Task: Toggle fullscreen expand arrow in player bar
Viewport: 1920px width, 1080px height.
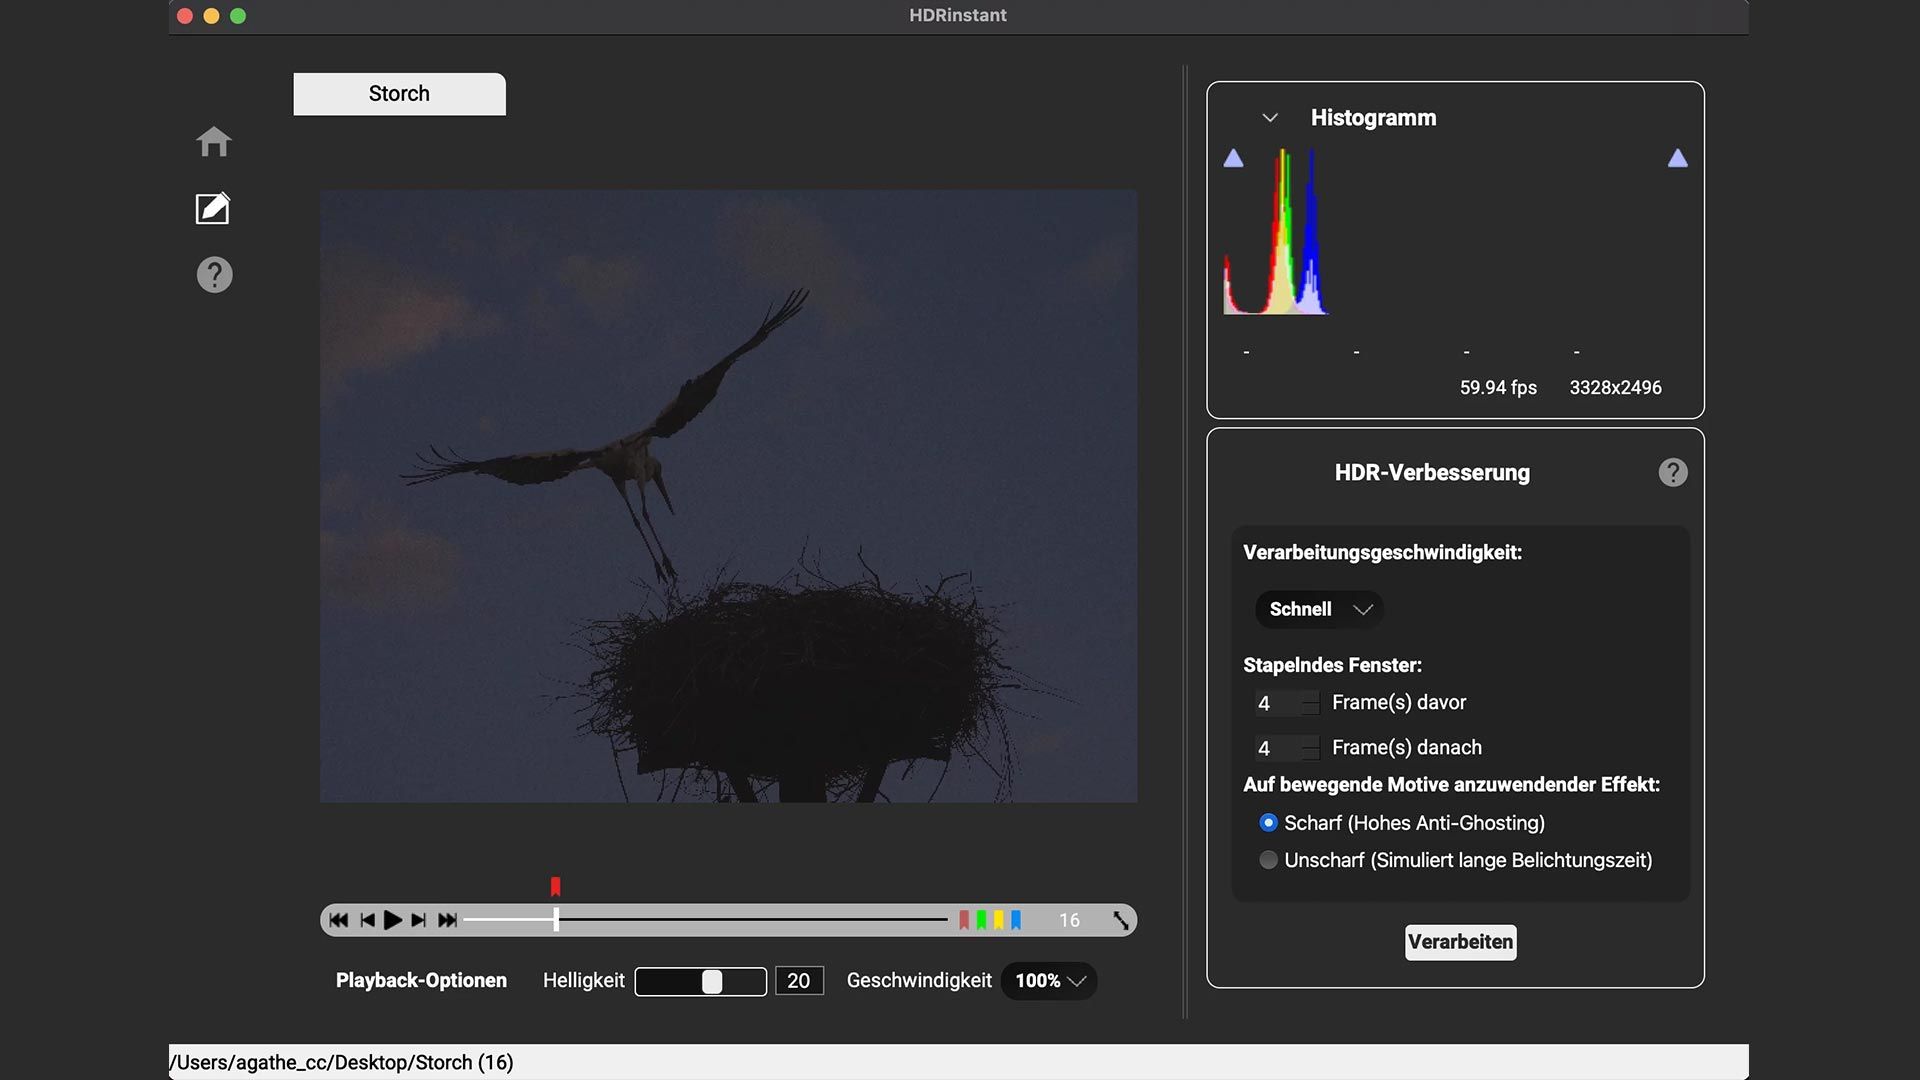Action: pos(1121,921)
